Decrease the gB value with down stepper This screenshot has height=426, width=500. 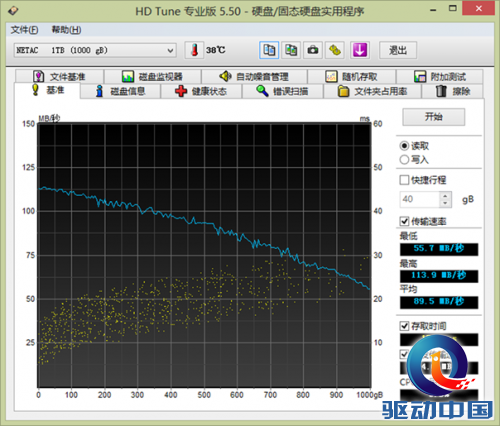[x=445, y=203]
